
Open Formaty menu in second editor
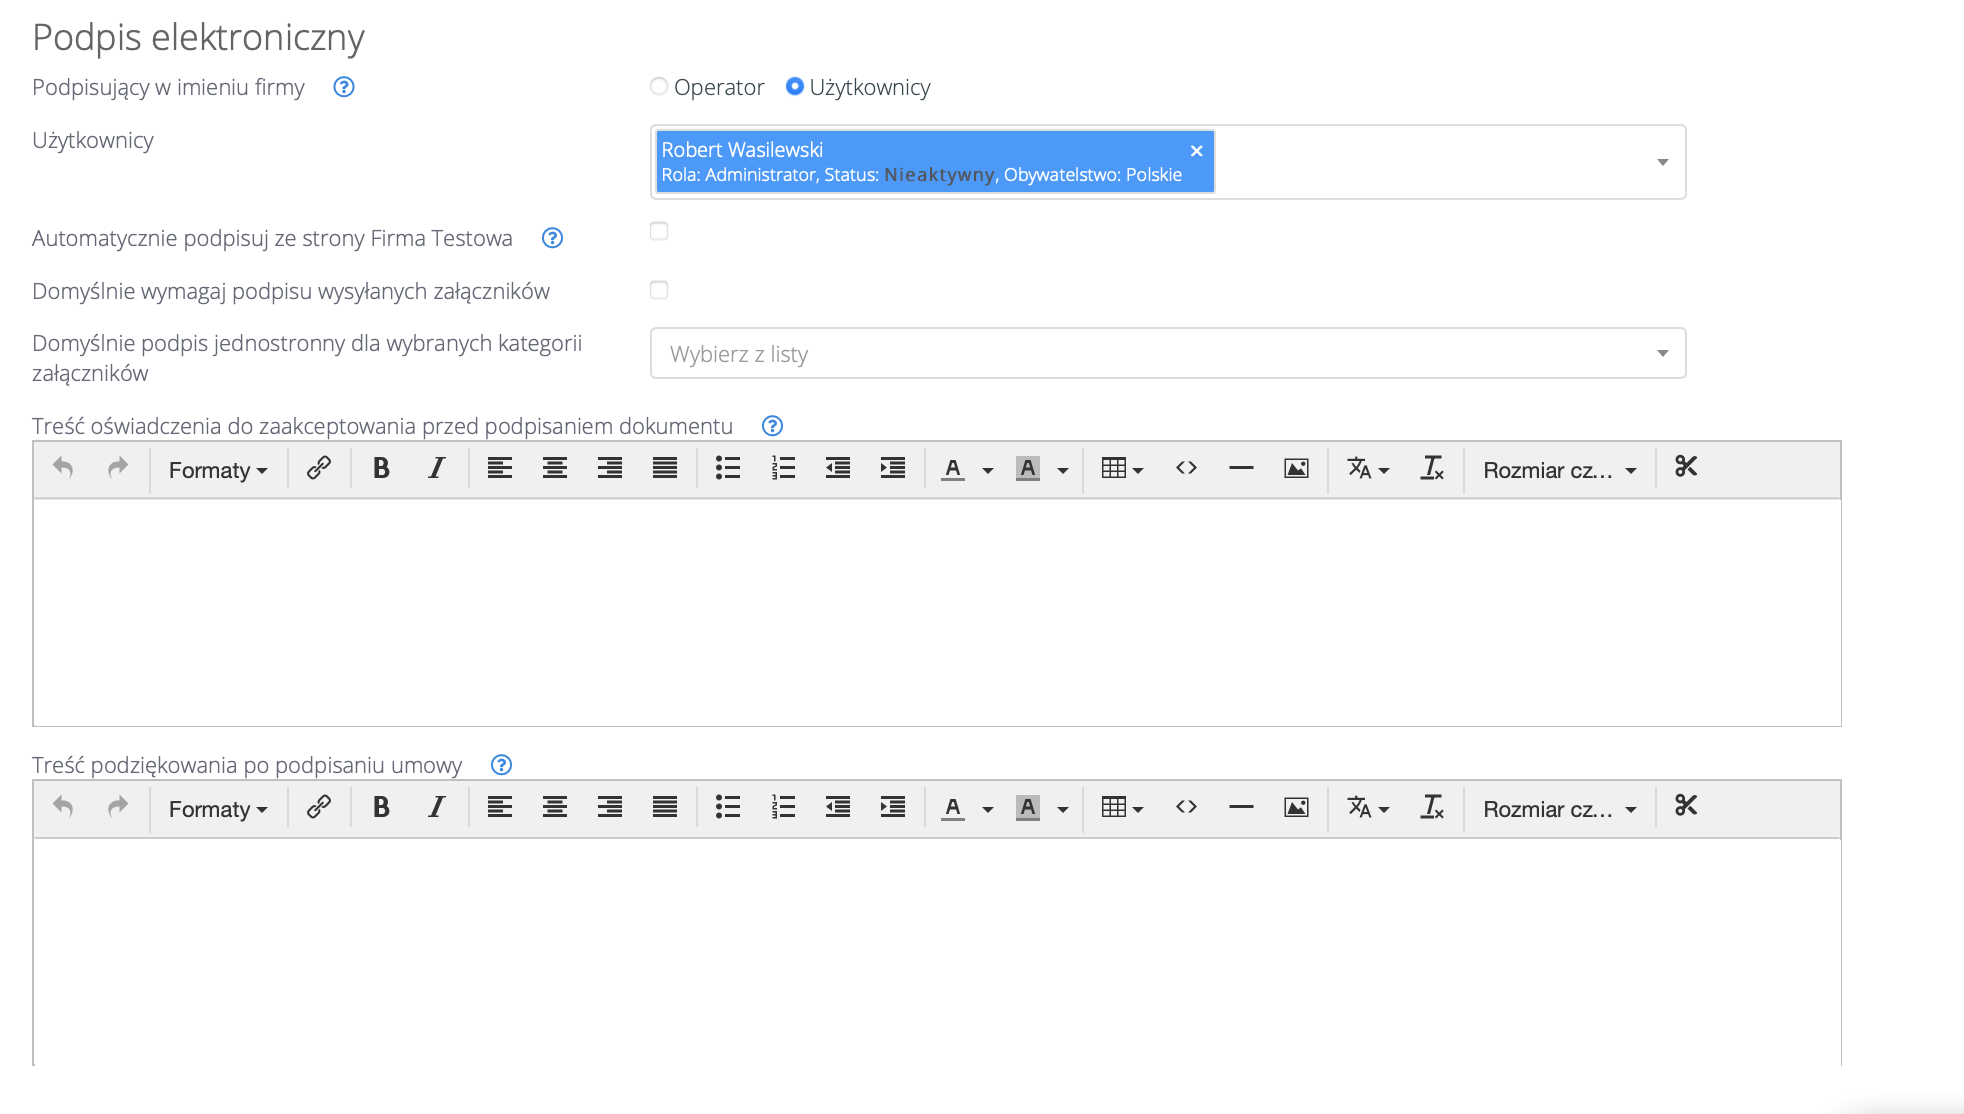218,809
